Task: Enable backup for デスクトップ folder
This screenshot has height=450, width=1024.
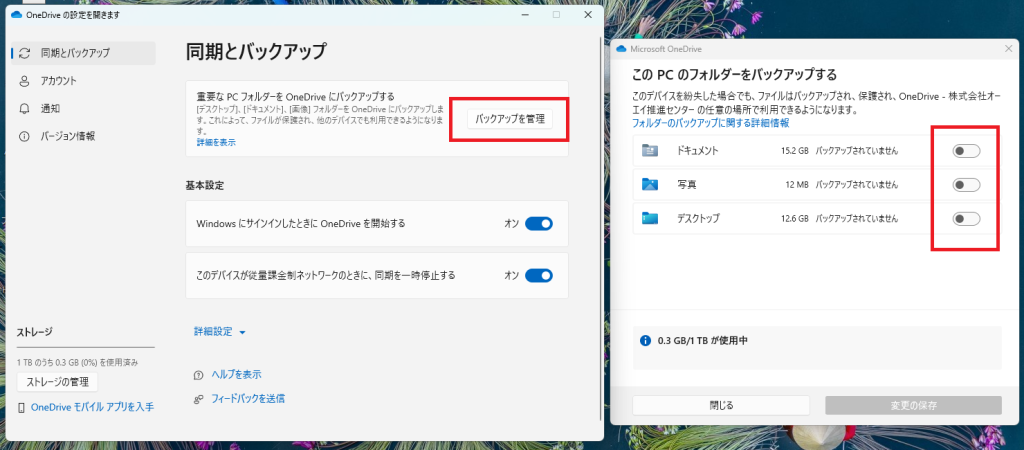Action: coord(967,219)
